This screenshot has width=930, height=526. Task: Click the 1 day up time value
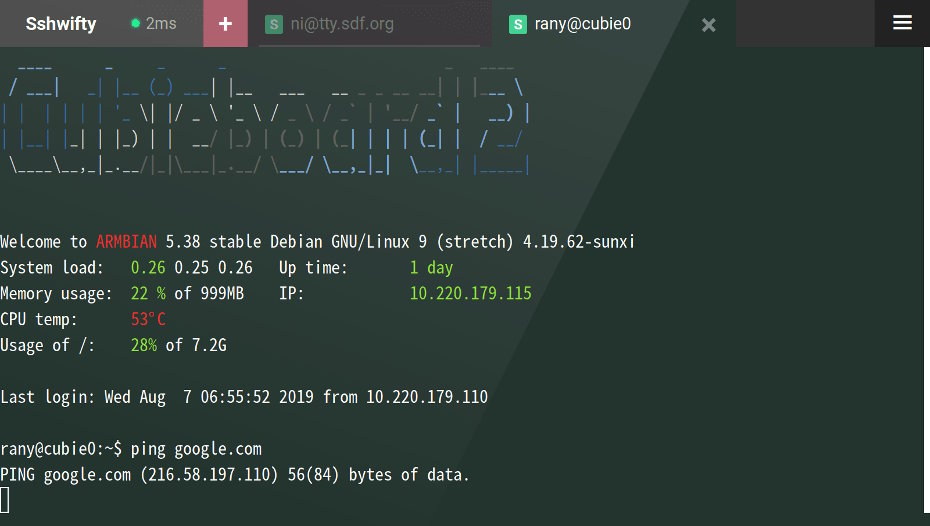(x=431, y=268)
